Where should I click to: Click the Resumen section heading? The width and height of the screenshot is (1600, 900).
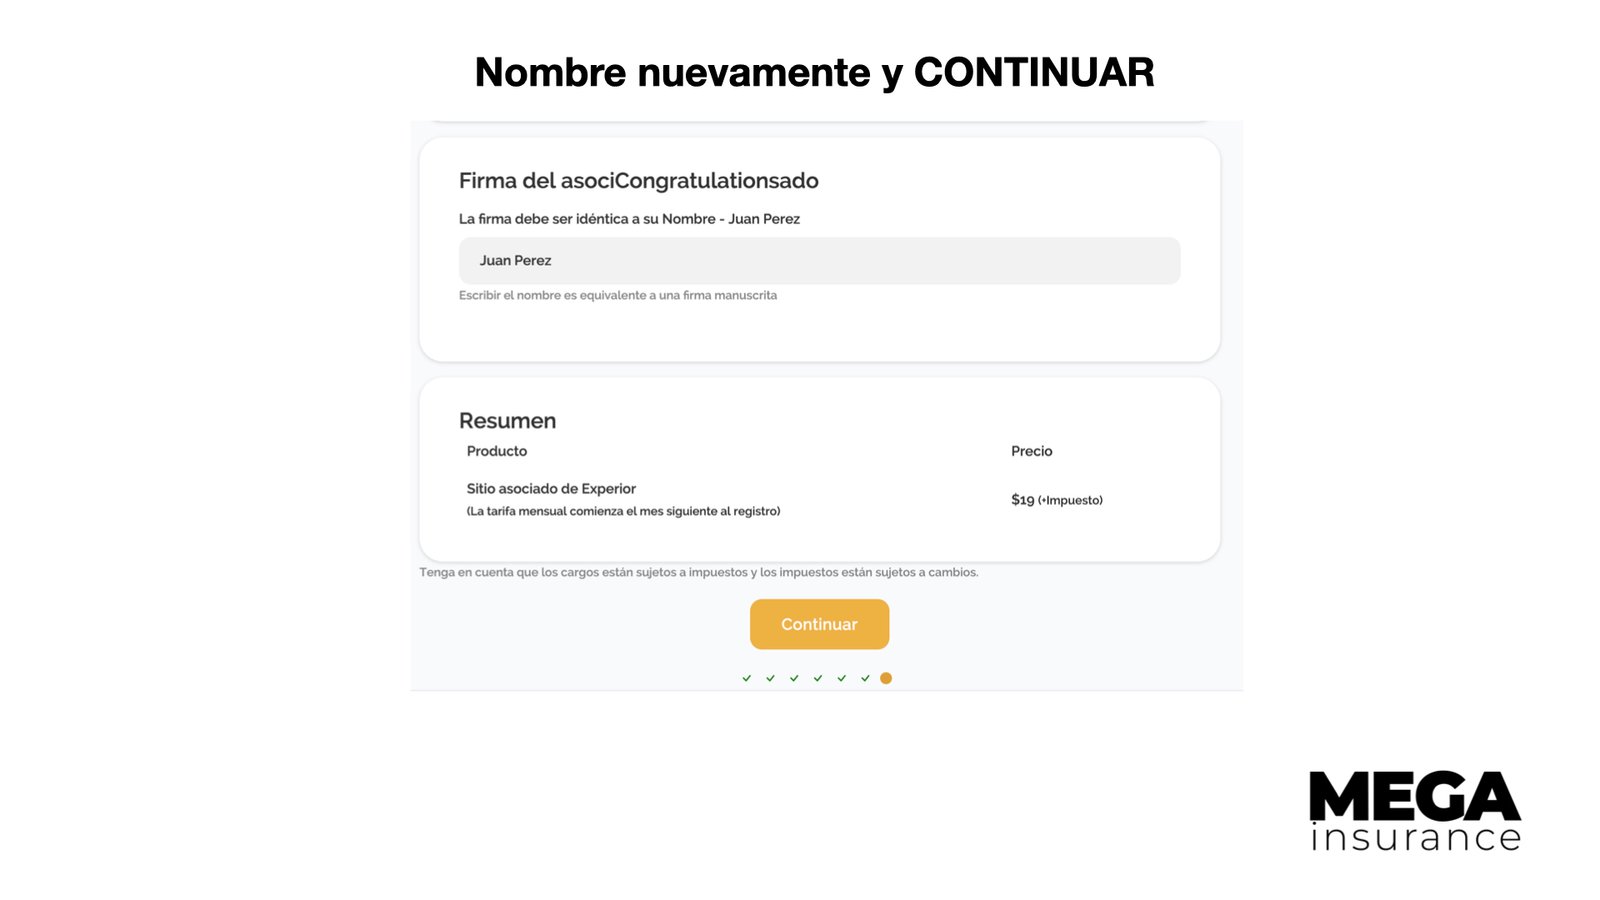(507, 421)
